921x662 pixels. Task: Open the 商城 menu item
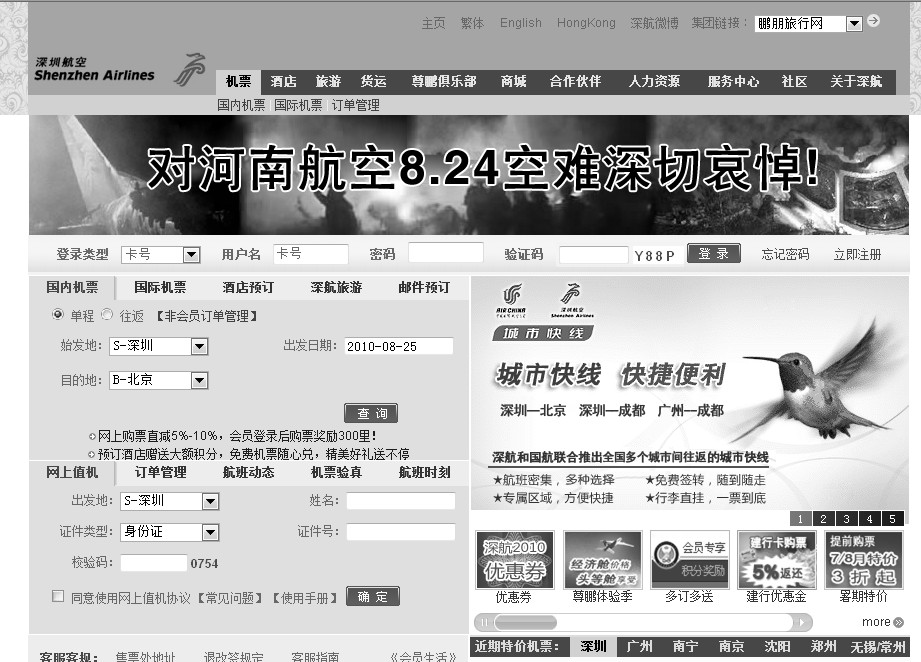[x=513, y=82]
